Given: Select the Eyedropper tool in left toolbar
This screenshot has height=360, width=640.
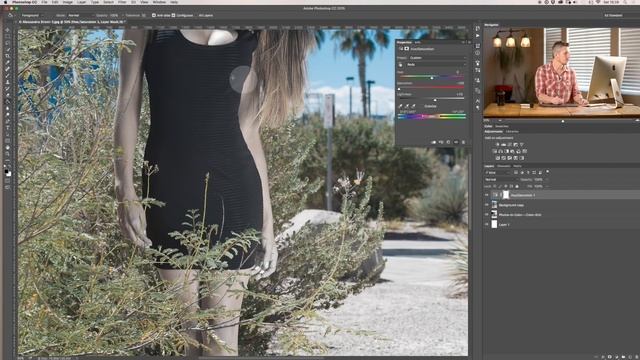Looking at the screenshot, I should click(8, 62).
